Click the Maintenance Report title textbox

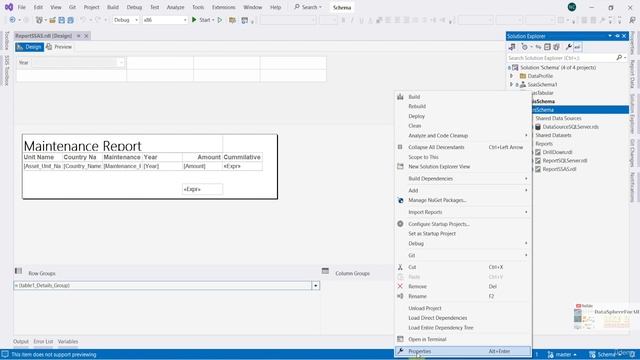tap(123, 145)
